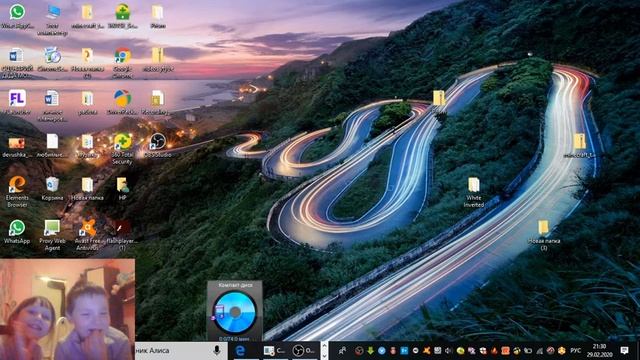Select the Word document beside FL Studio
The height and width of the screenshot is (360, 640).
52,105
